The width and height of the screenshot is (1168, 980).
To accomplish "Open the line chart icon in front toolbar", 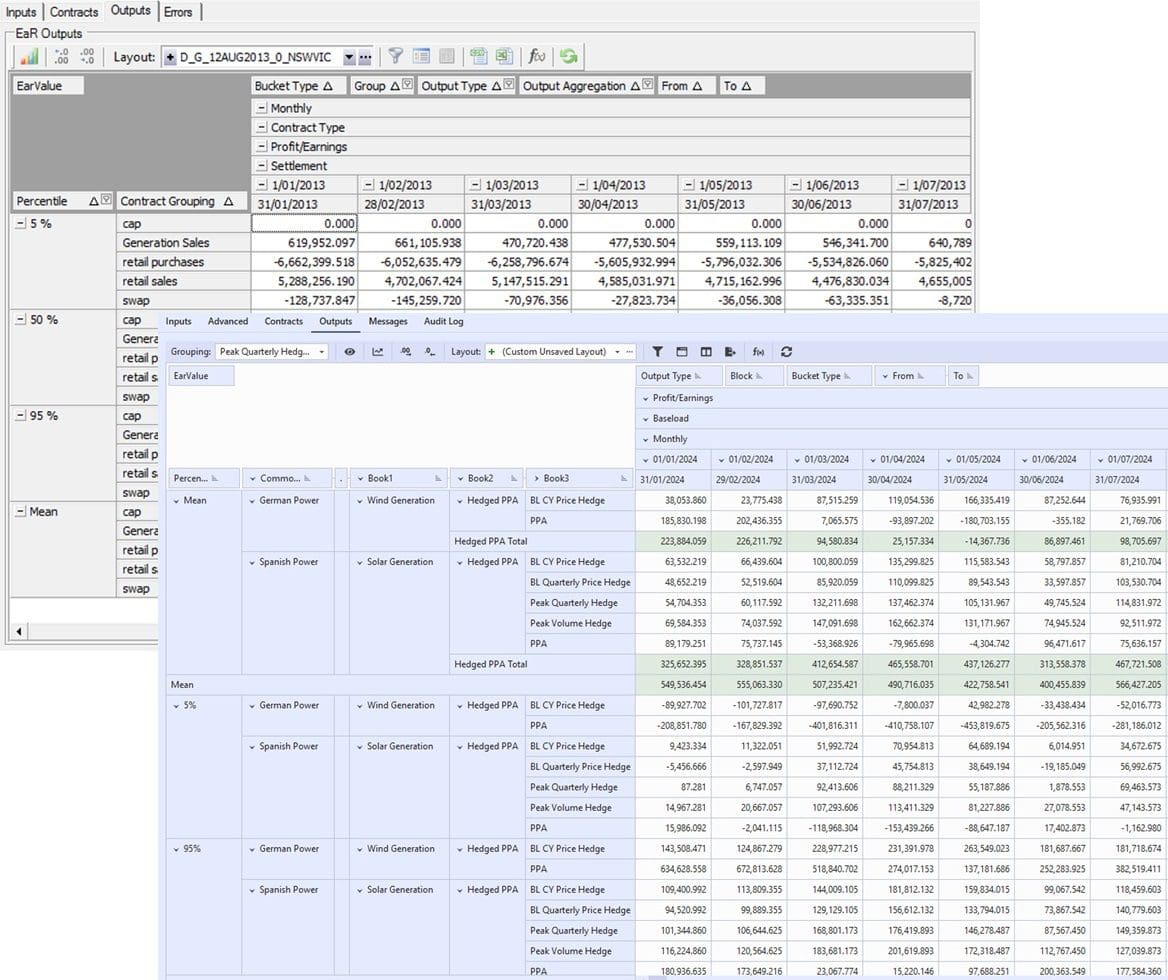I will click(x=378, y=351).
